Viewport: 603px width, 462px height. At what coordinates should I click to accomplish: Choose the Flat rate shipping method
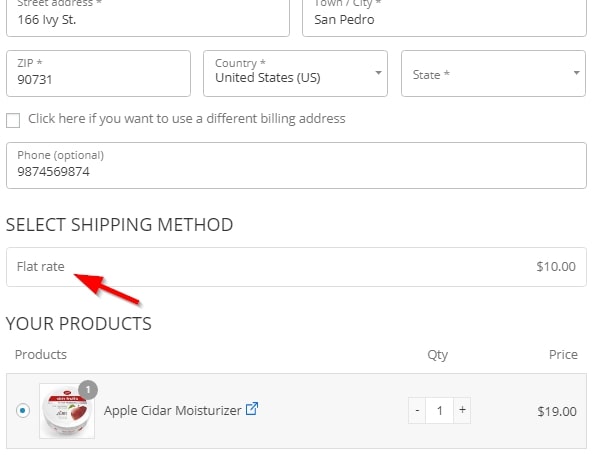(296, 267)
